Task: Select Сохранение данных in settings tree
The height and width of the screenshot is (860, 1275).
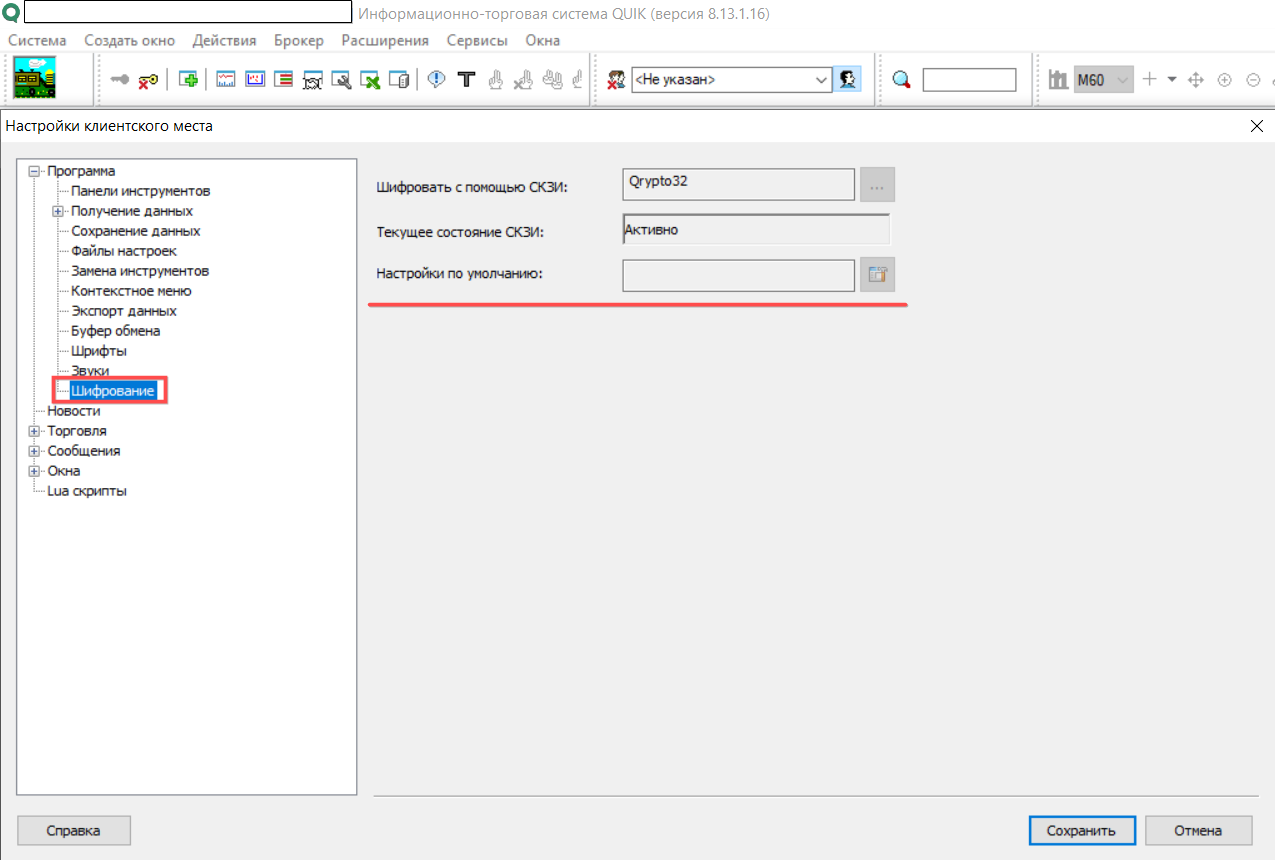Action: click(136, 231)
